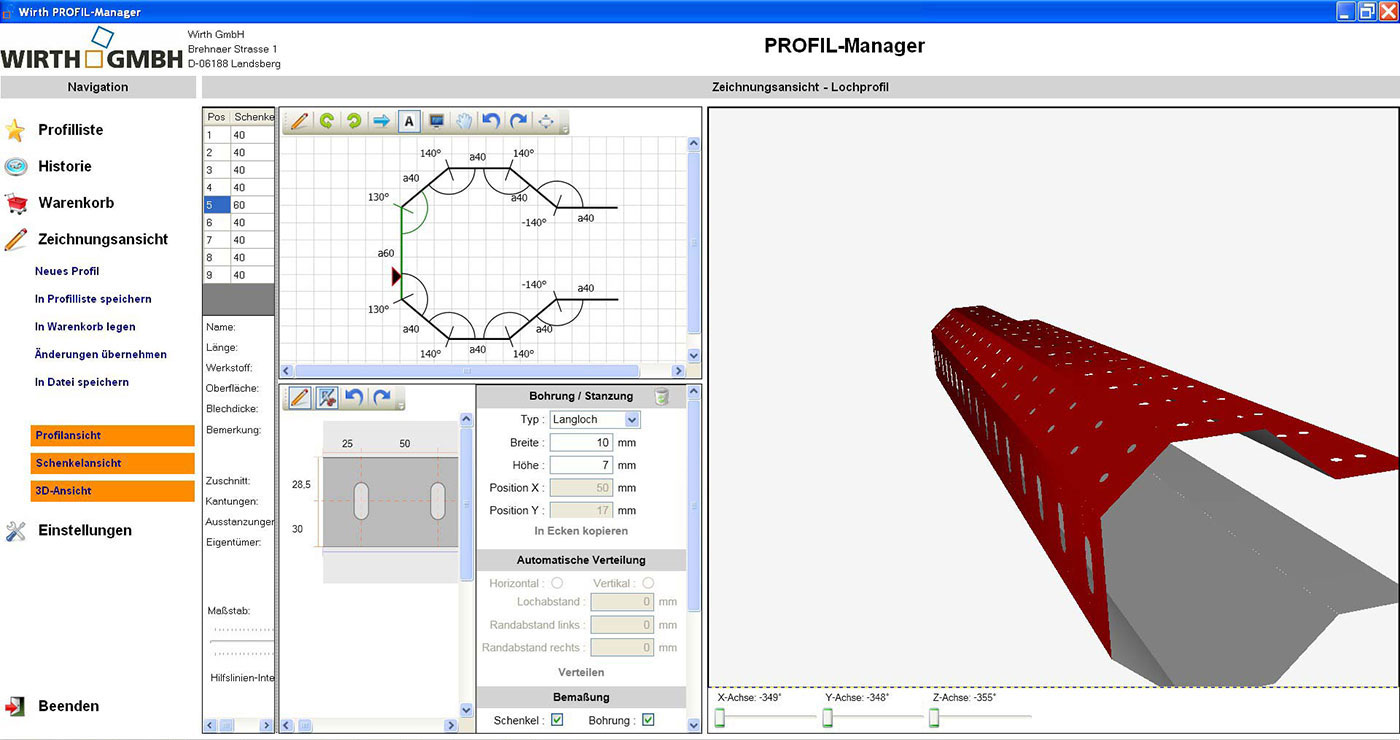Click the blue right arrow toolbar icon

(x=381, y=121)
